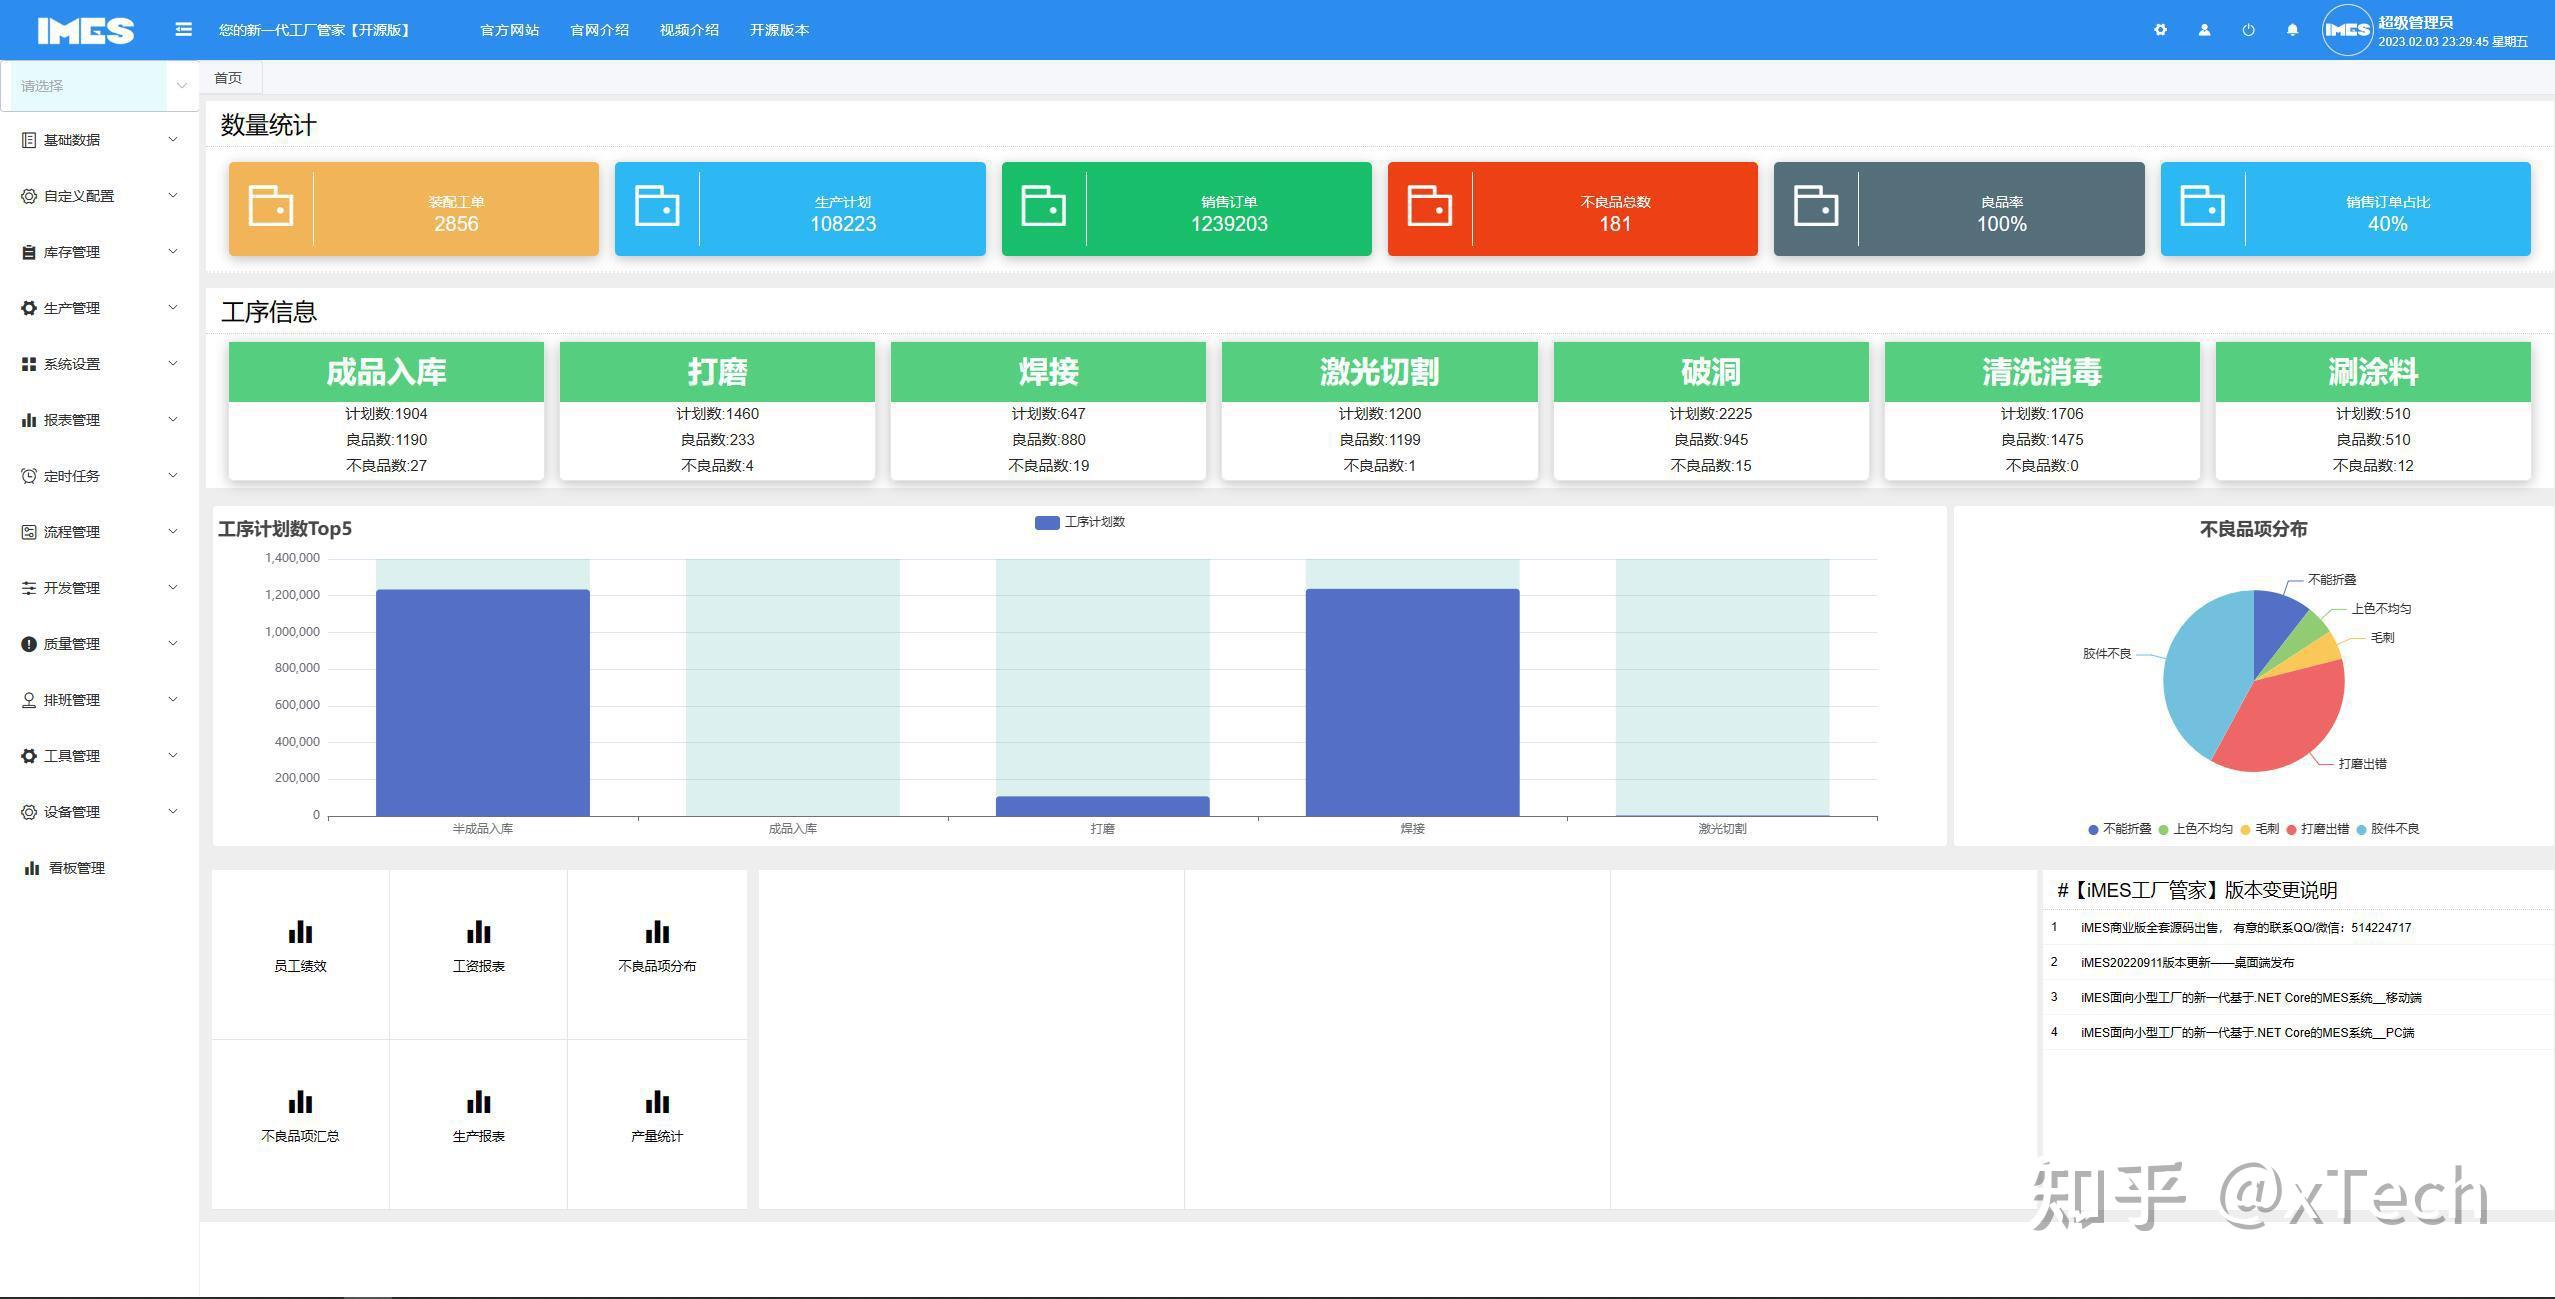Click the IMES logo at top left
The height and width of the screenshot is (1299, 2555).
click(x=86, y=30)
